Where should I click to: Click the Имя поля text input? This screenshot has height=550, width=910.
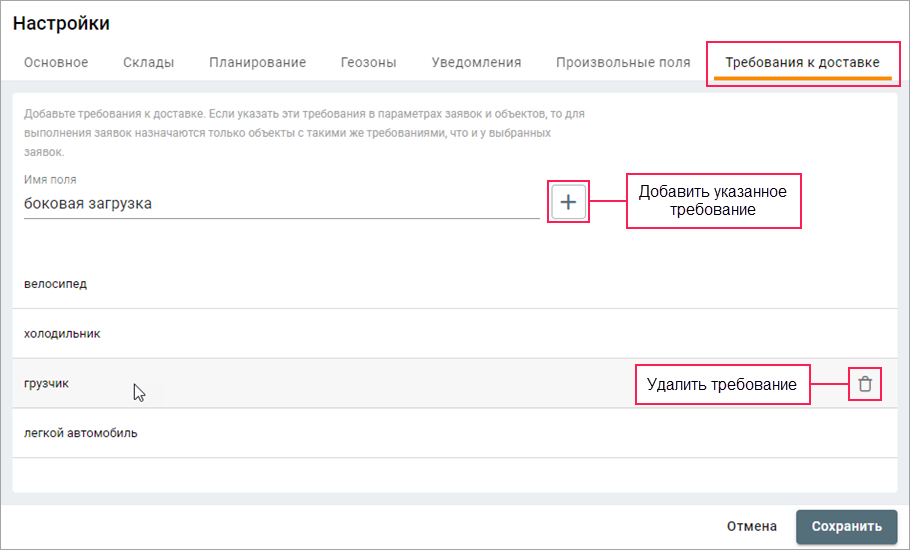[280, 203]
